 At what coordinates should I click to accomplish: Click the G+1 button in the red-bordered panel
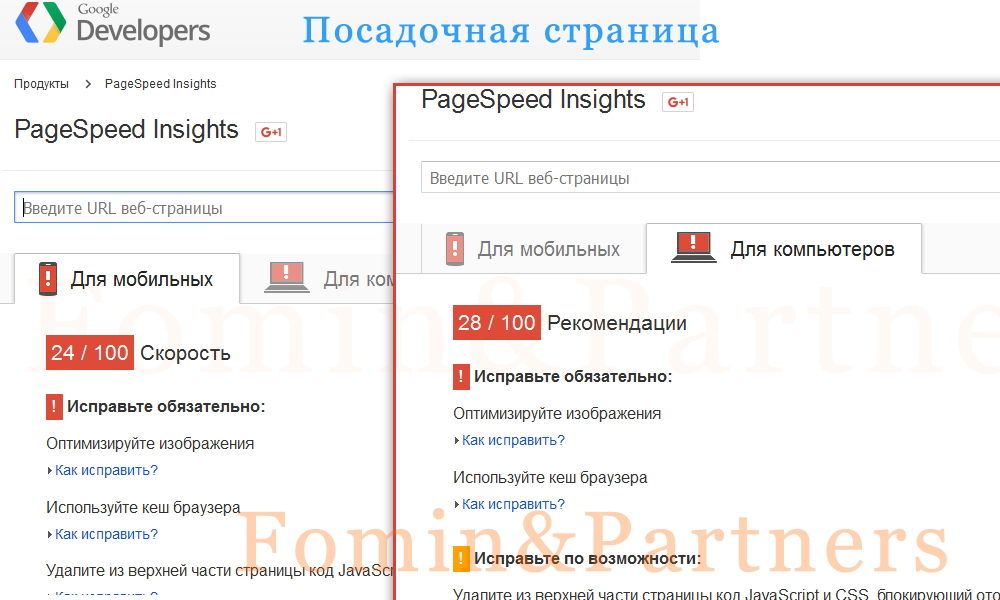click(678, 102)
